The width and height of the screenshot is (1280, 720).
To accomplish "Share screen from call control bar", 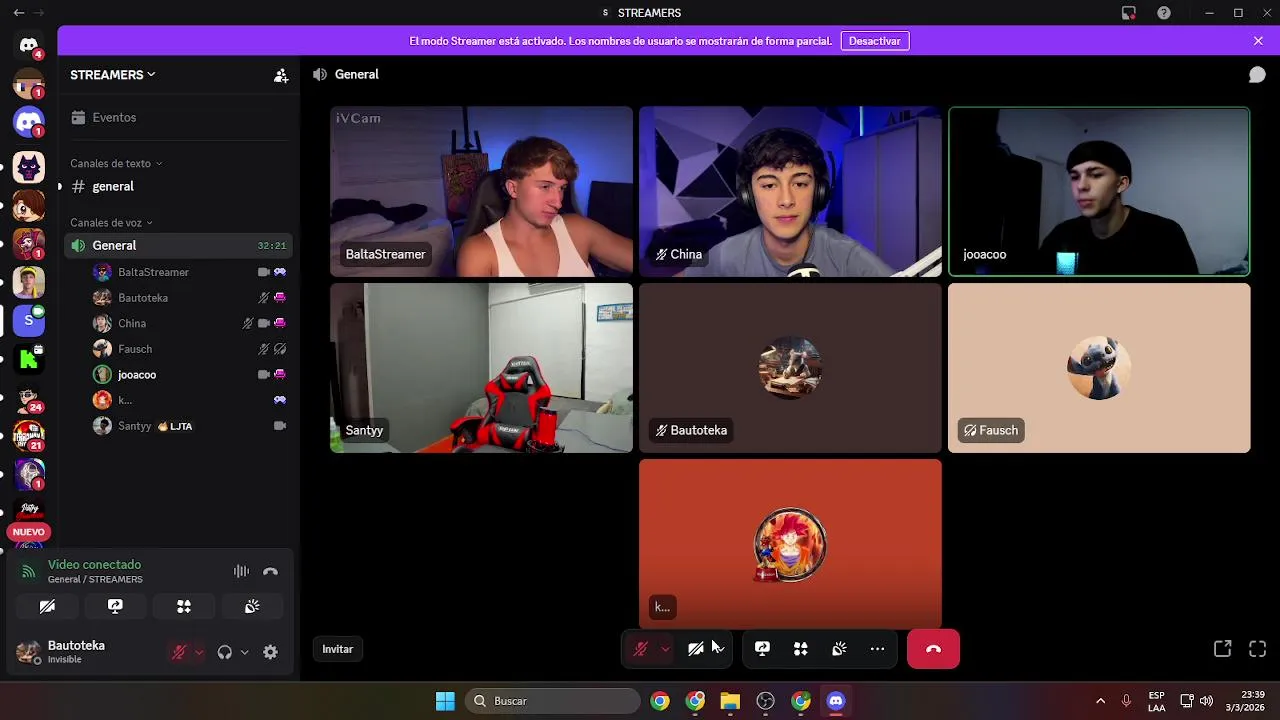I will (x=762, y=649).
